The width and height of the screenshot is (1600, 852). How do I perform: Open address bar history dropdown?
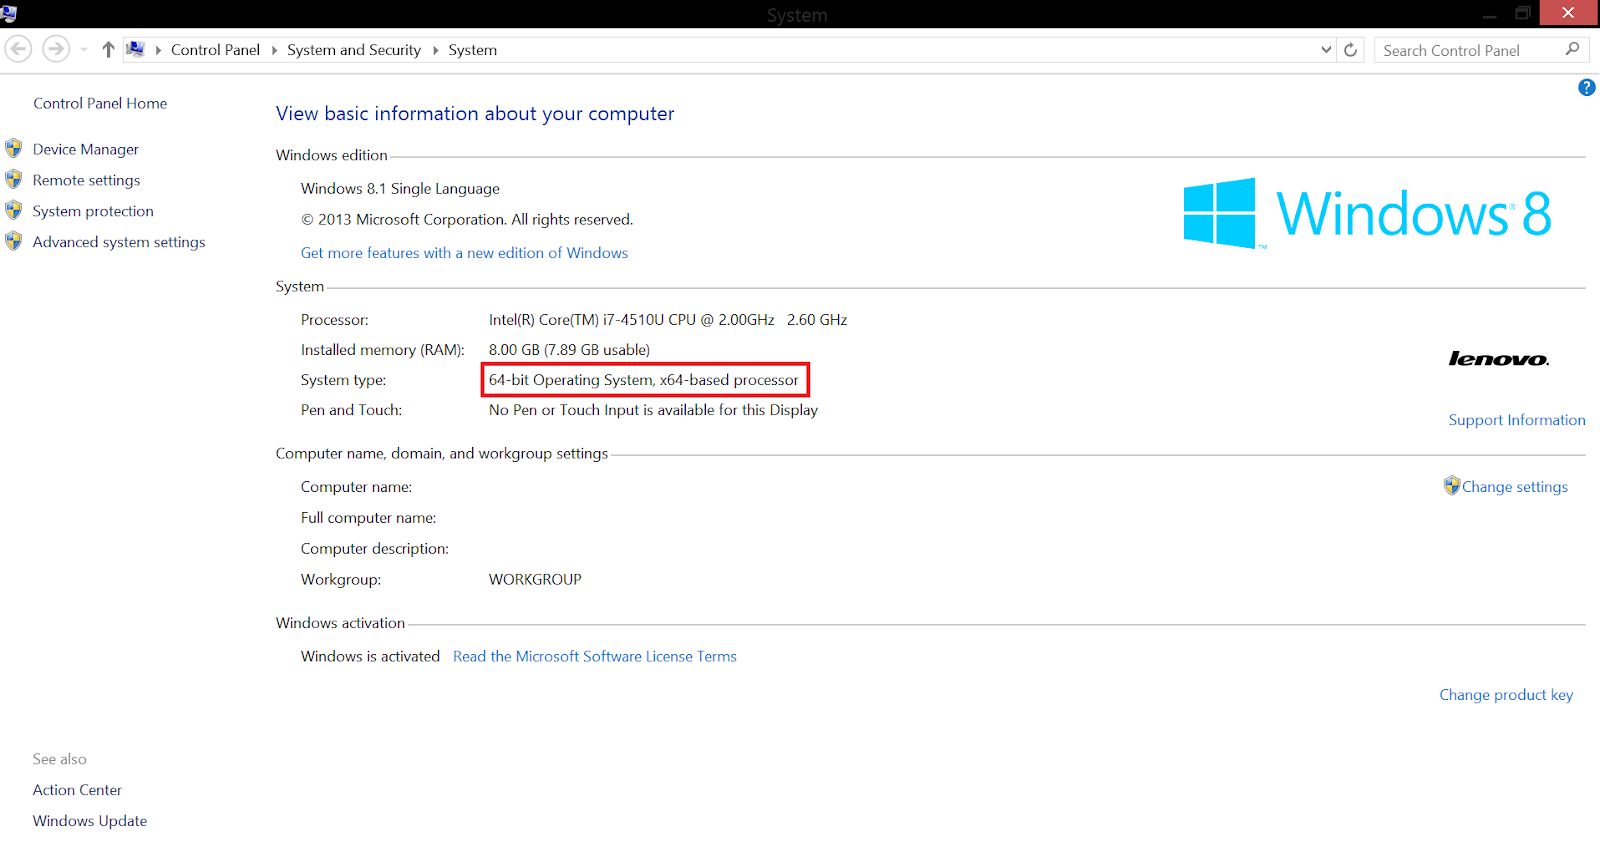click(1326, 50)
